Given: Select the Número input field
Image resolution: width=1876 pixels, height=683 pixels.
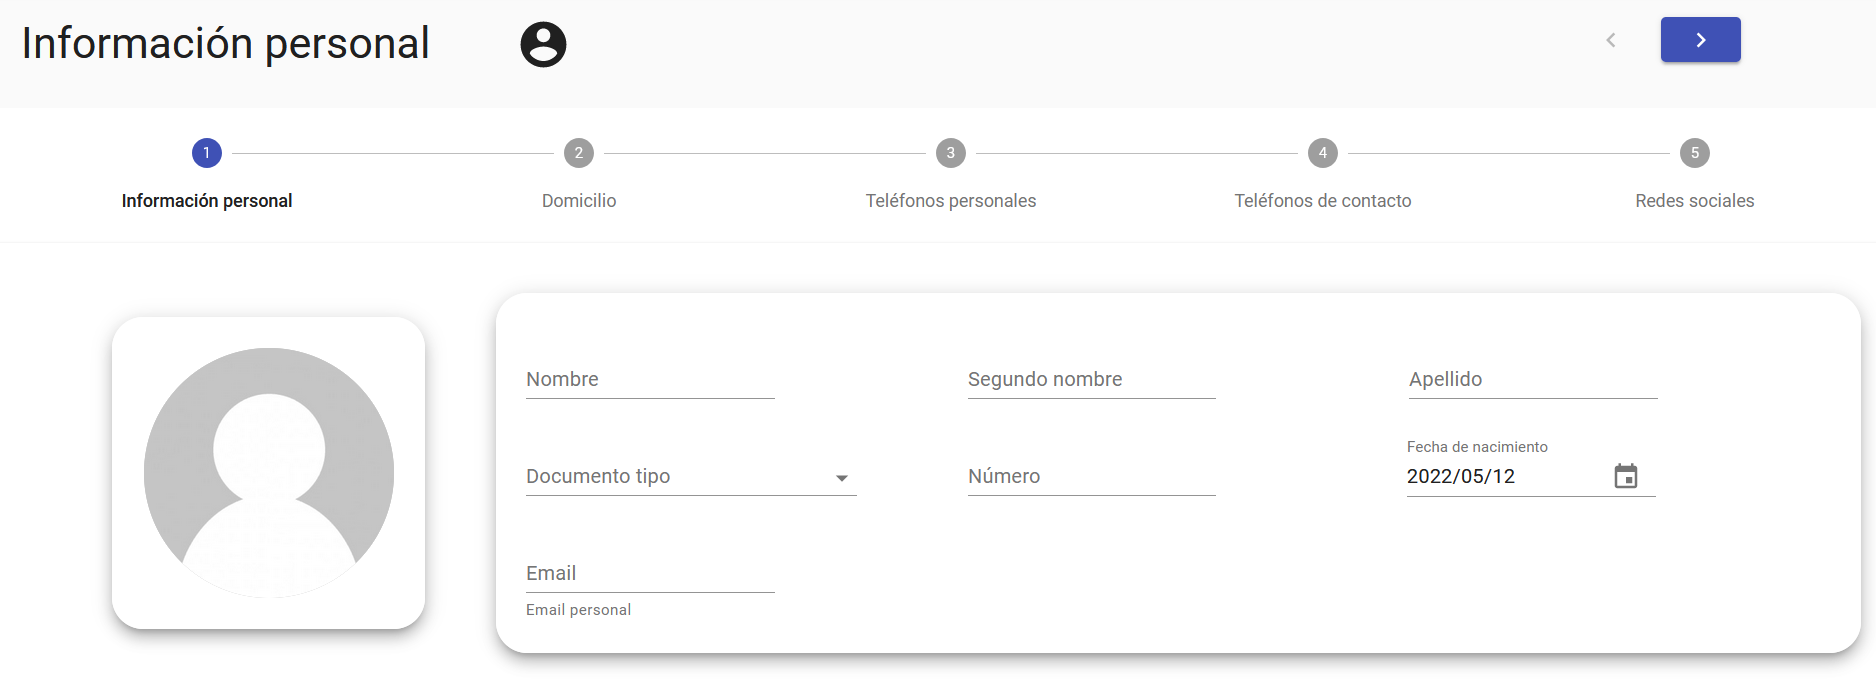Looking at the screenshot, I should 1091,477.
